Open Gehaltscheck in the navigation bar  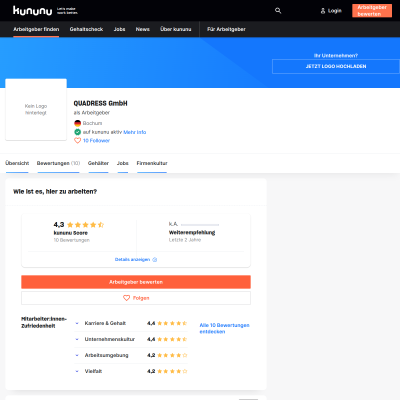click(x=86, y=29)
